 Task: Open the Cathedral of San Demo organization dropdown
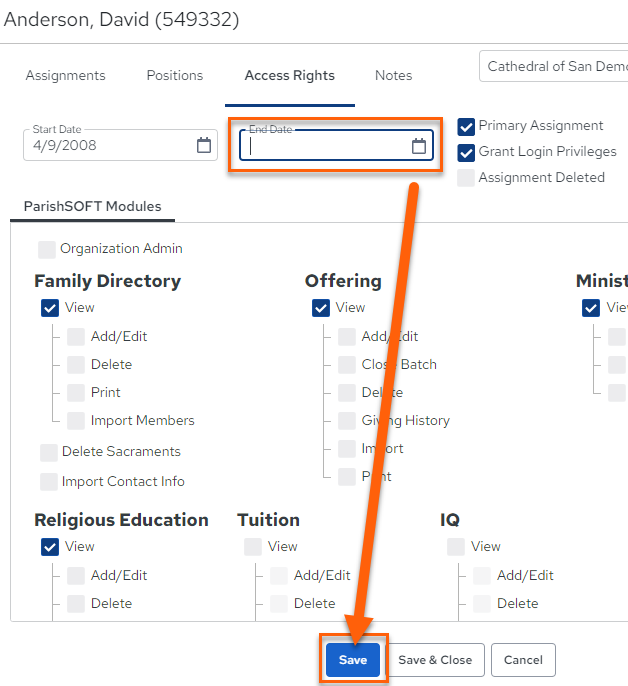(554, 66)
